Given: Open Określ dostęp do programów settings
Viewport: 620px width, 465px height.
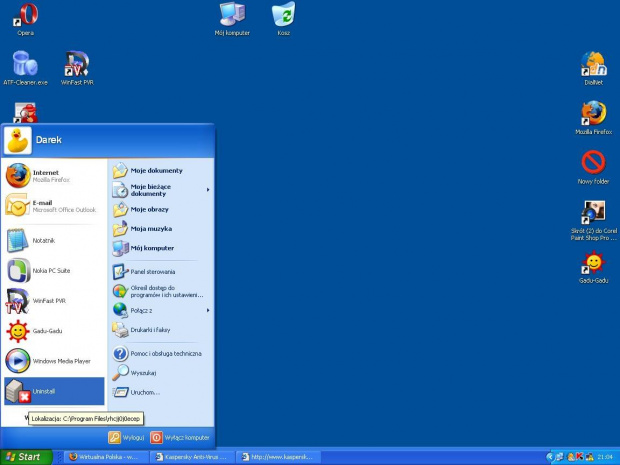Looking at the screenshot, I should 161,291.
